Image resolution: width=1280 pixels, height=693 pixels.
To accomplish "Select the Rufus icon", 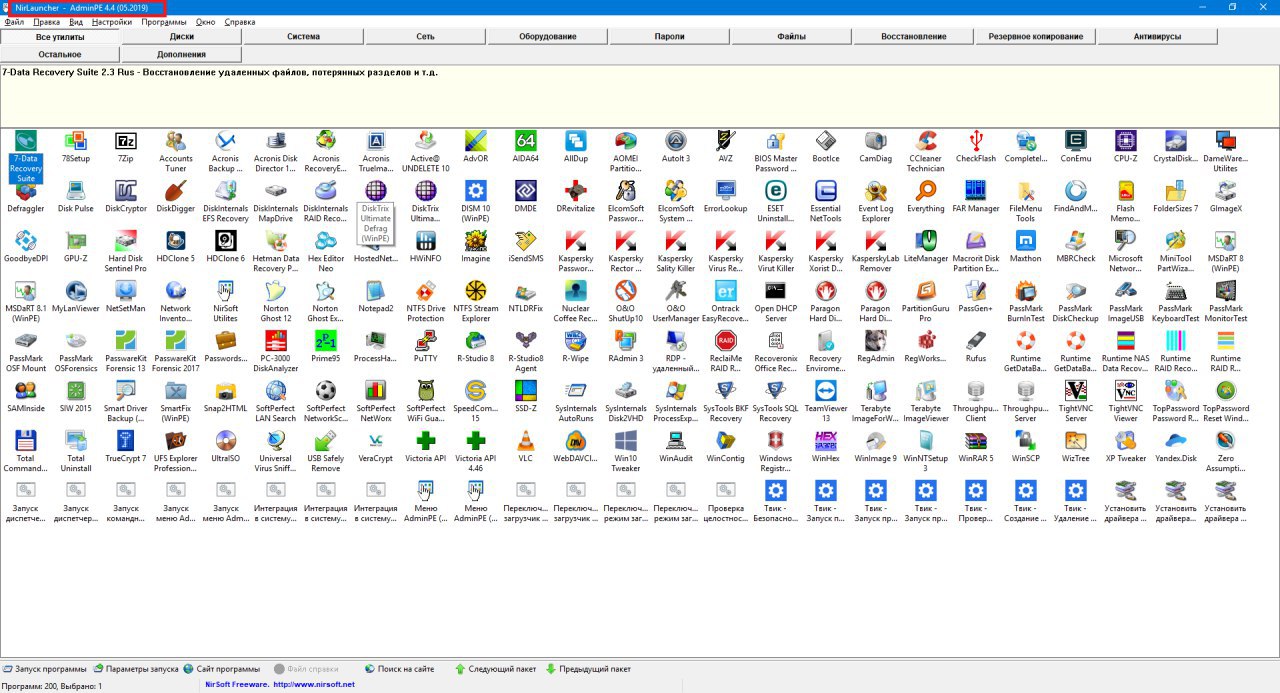I will pos(976,341).
